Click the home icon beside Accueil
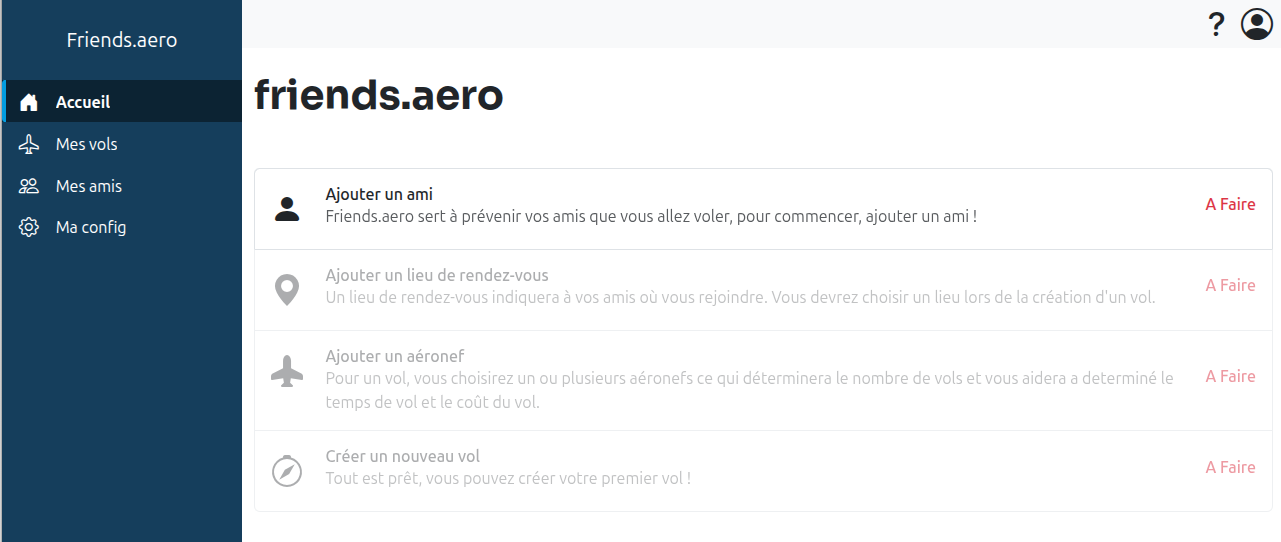1281x542 pixels. (29, 102)
